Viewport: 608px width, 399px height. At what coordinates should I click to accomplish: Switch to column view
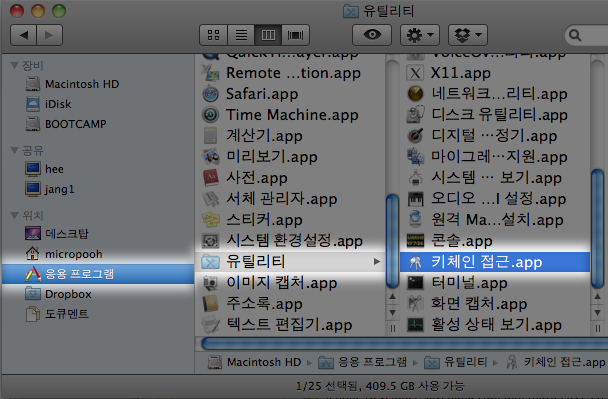click(268, 35)
